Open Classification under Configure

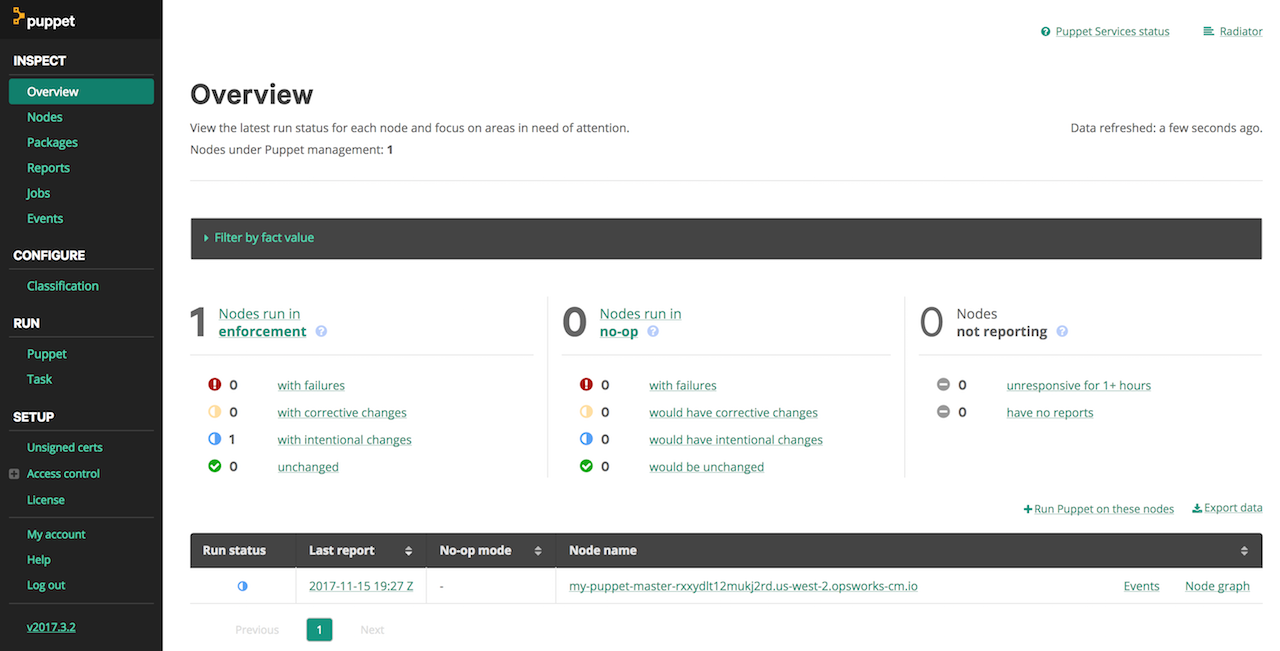pyautogui.click(x=63, y=286)
